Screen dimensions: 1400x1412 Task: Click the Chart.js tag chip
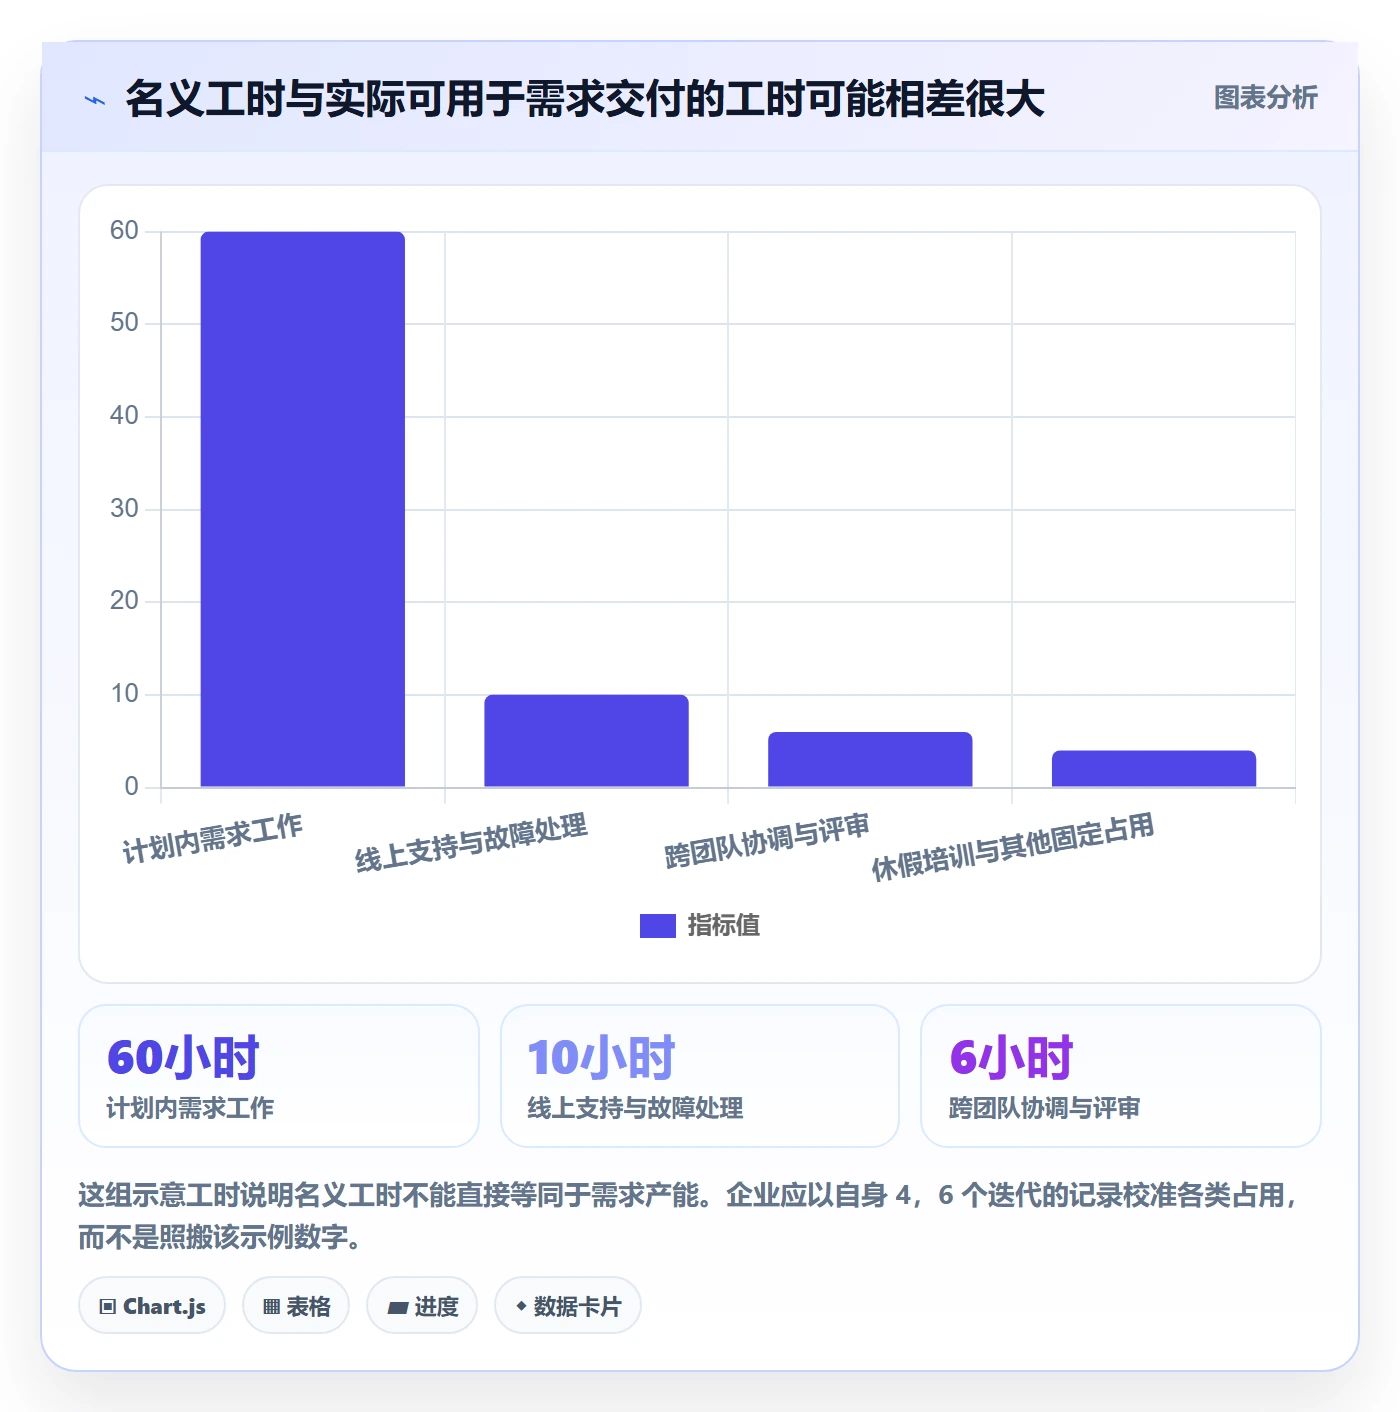coord(152,1306)
